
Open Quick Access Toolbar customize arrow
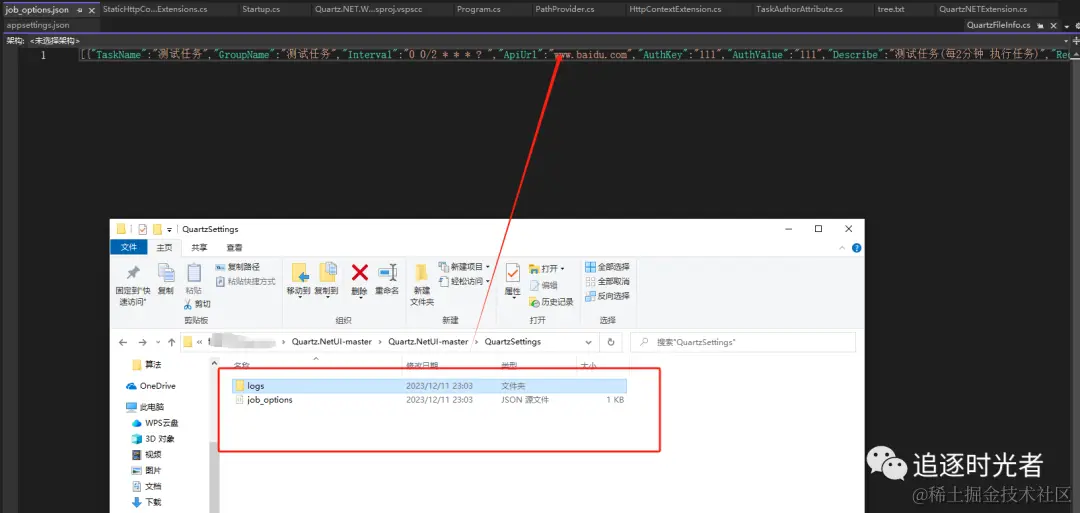169,229
